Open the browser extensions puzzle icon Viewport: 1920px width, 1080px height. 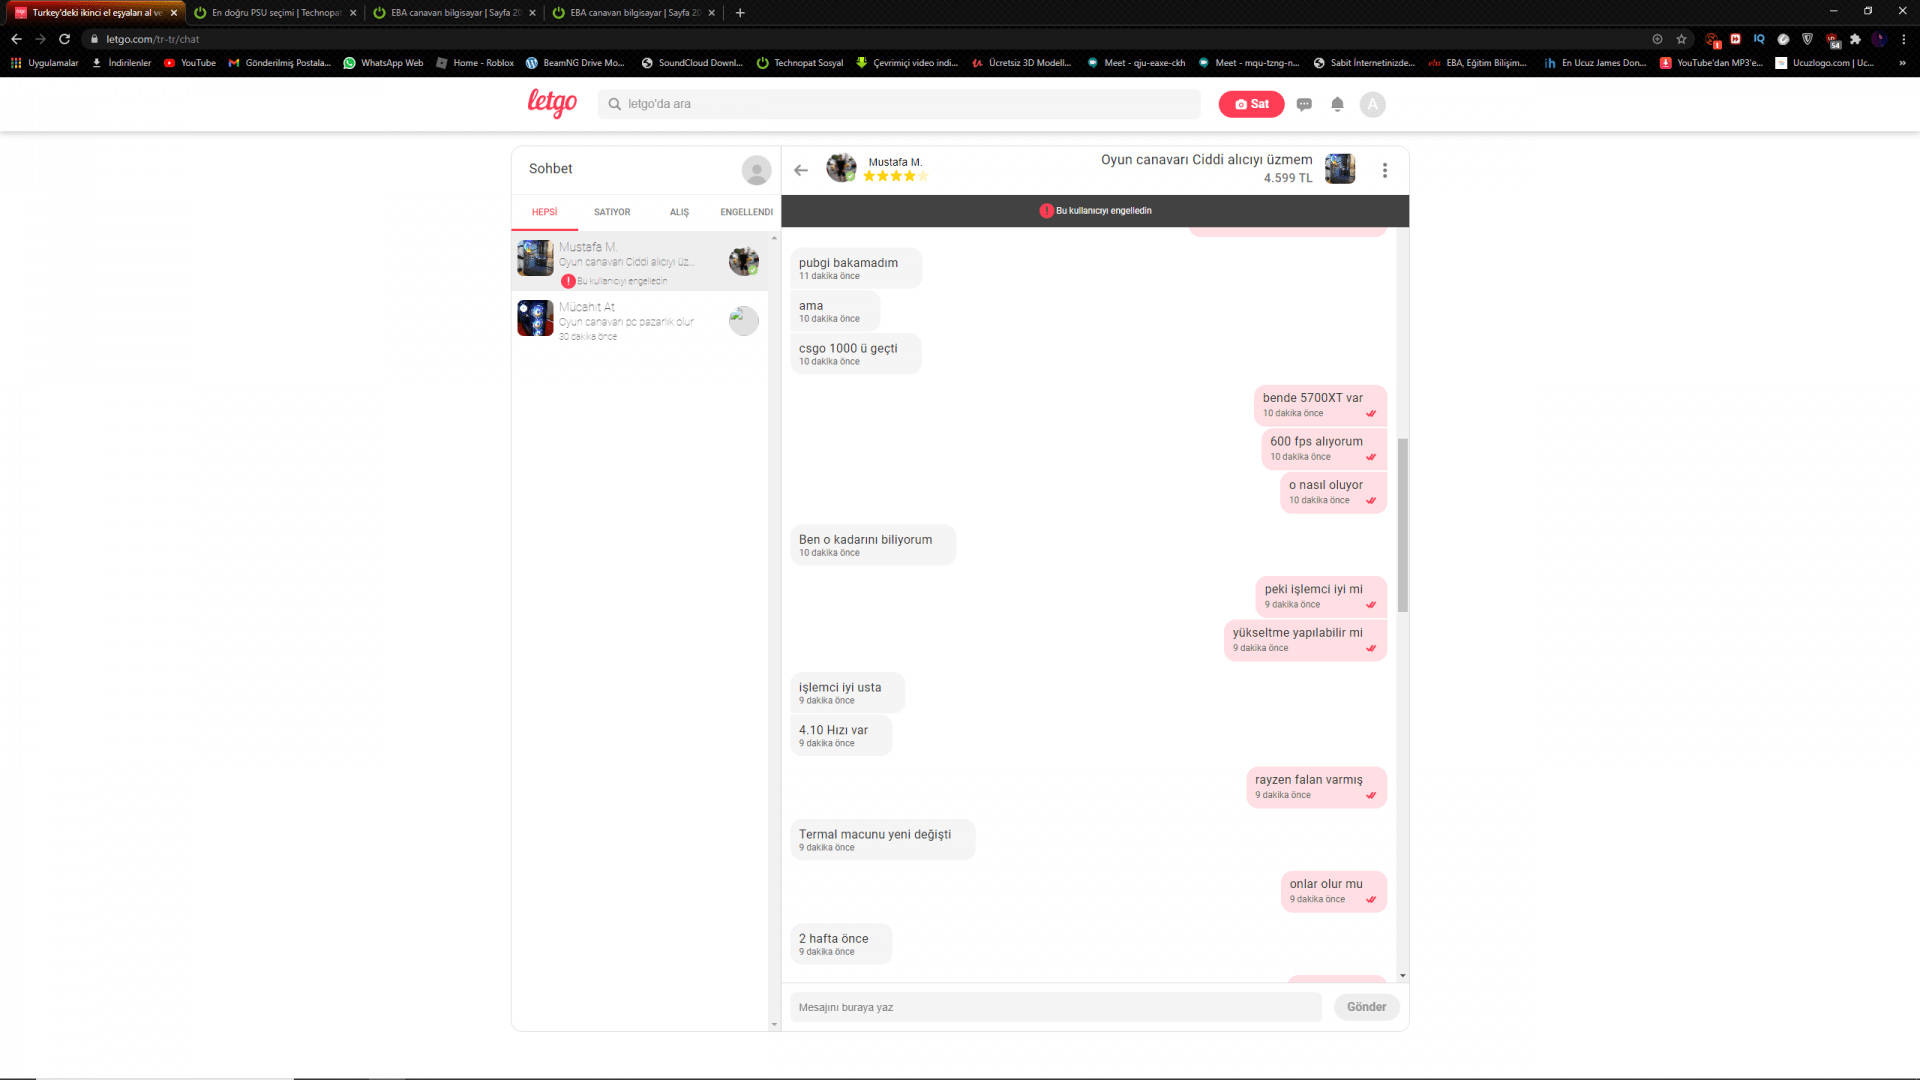[x=1855, y=39]
